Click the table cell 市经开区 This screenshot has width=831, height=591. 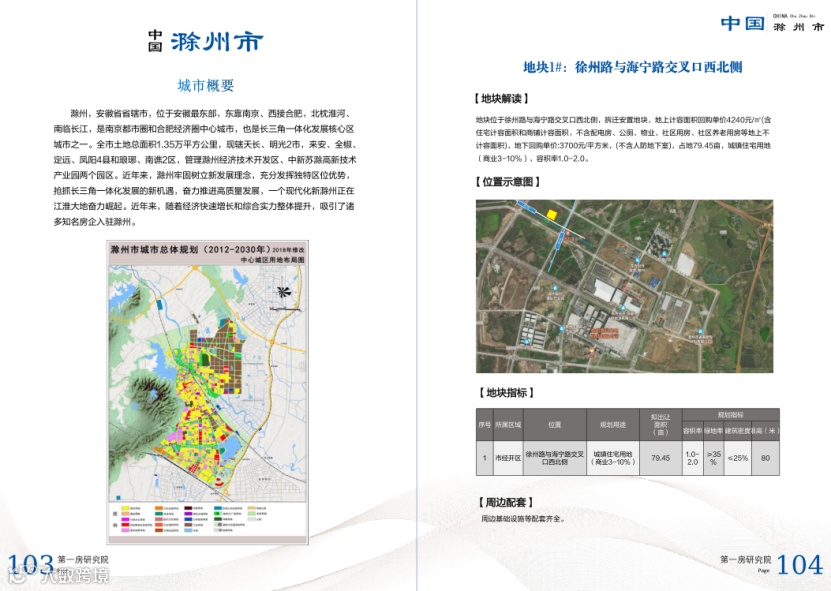tap(508, 458)
